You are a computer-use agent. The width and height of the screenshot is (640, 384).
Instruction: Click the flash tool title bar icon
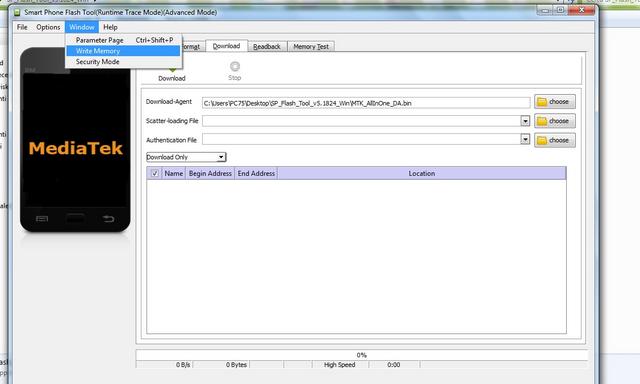click(x=17, y=12)
